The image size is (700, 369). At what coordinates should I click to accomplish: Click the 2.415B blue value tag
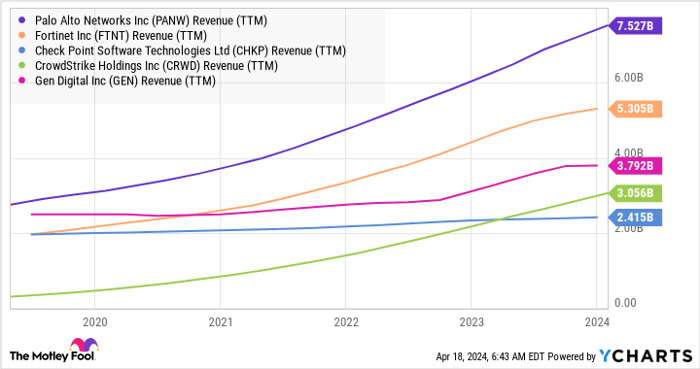pos(635,217)
